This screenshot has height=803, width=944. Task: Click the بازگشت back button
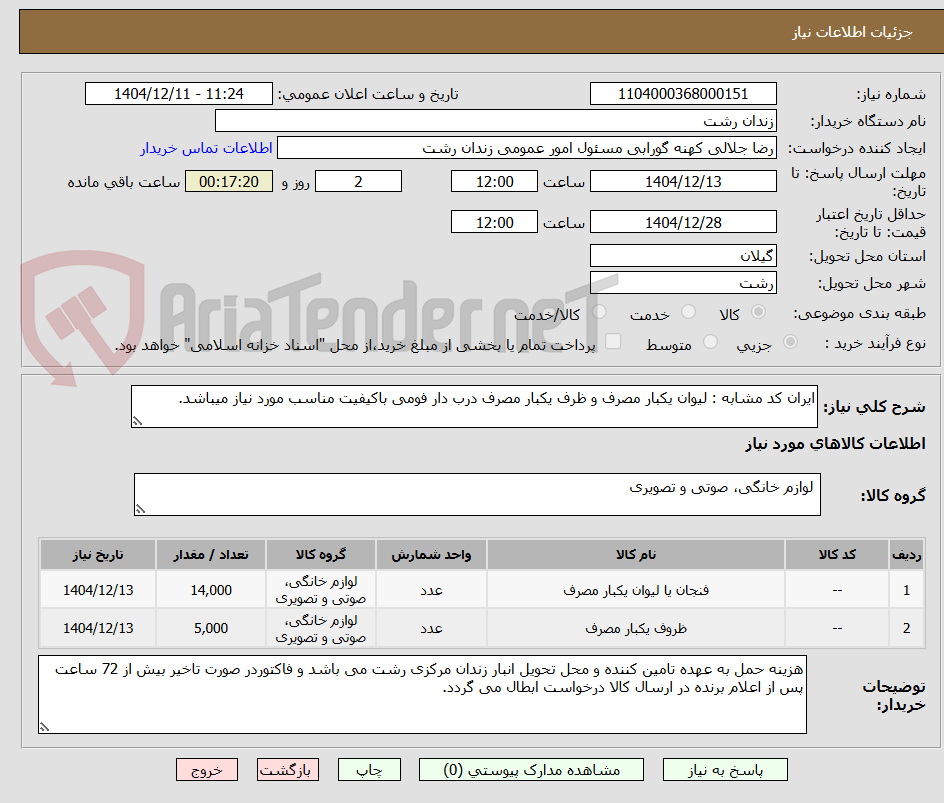pos(287,770)
